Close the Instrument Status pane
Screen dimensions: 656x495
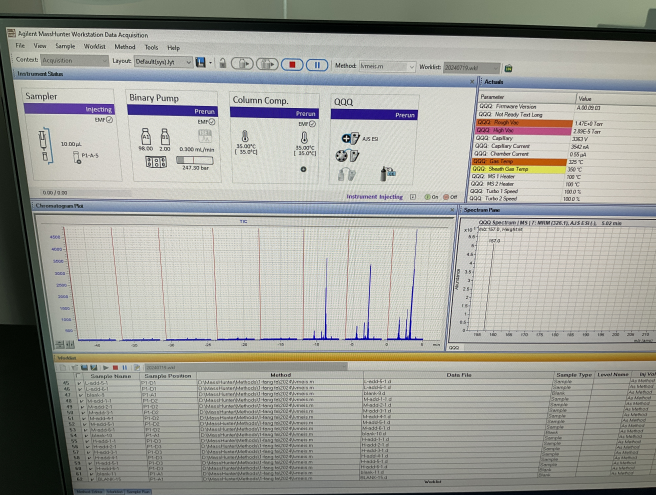(472, 82)
